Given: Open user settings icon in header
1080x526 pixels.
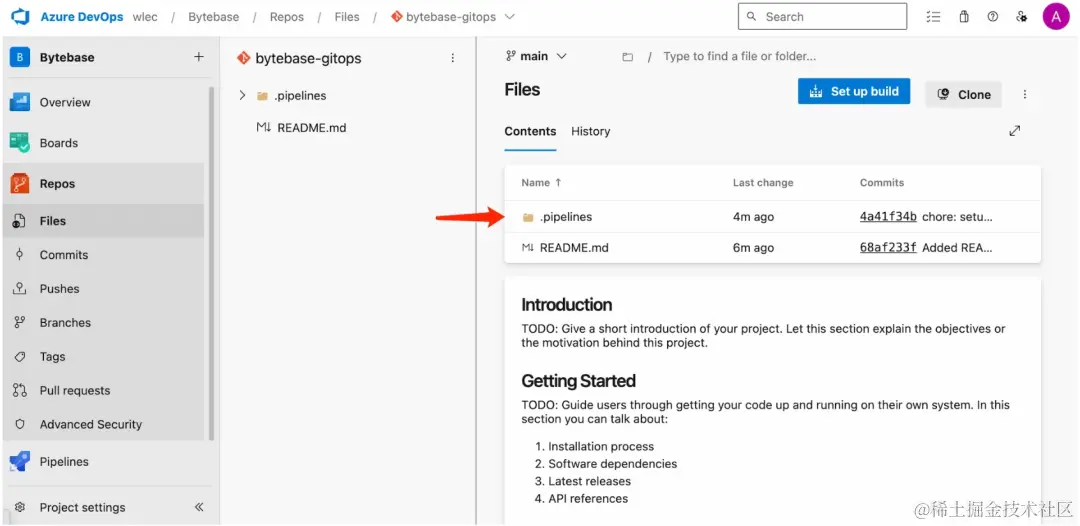Looking at the screenshot, I should (1021, 17).
